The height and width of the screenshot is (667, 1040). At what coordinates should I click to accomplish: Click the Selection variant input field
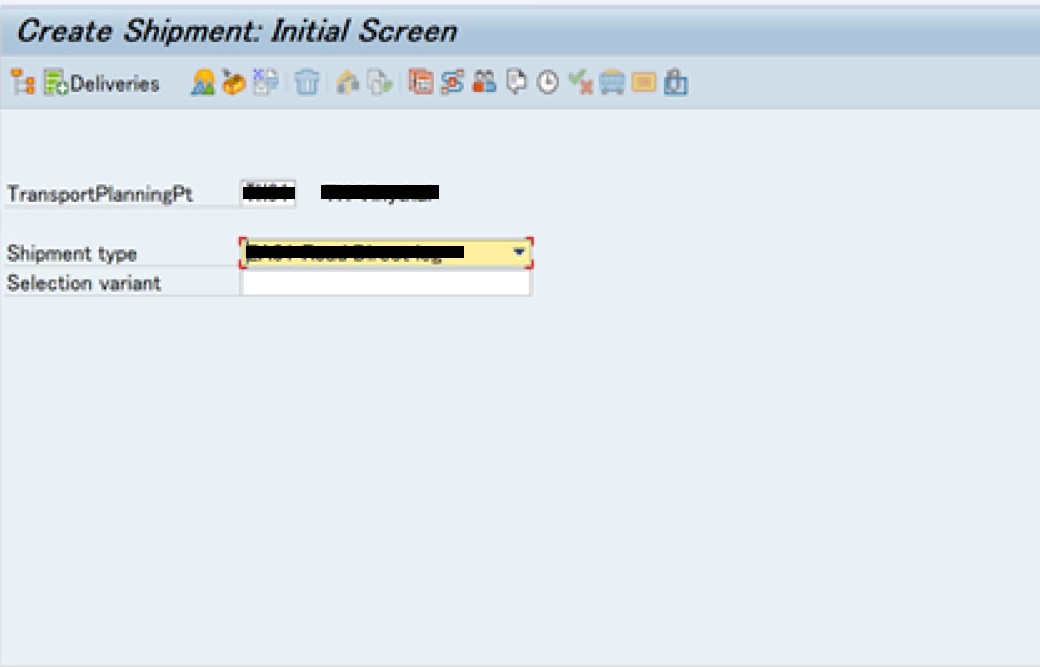tap(385, 283)
